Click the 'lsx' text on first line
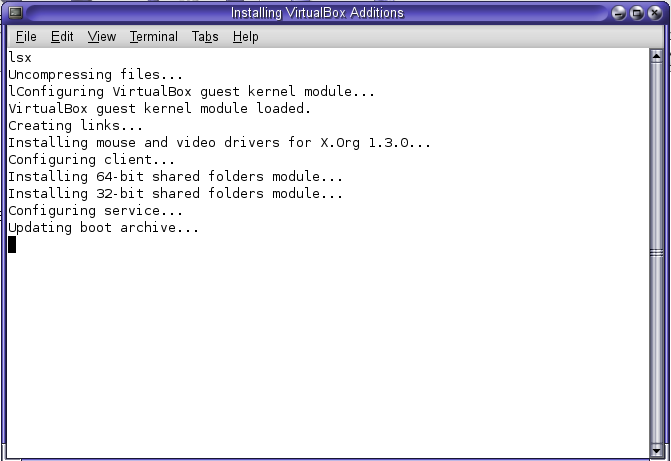This screenshot has width=671, height=461. [x=20, y=57]
